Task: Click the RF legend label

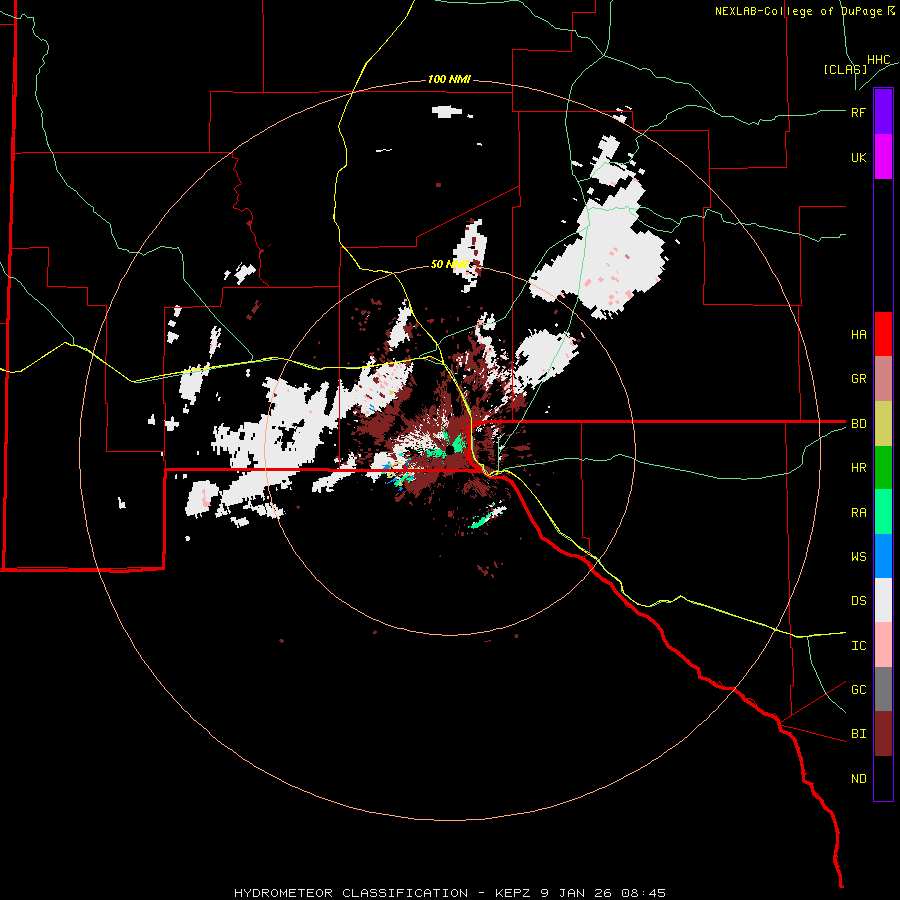Action: (x=858, y=112)
